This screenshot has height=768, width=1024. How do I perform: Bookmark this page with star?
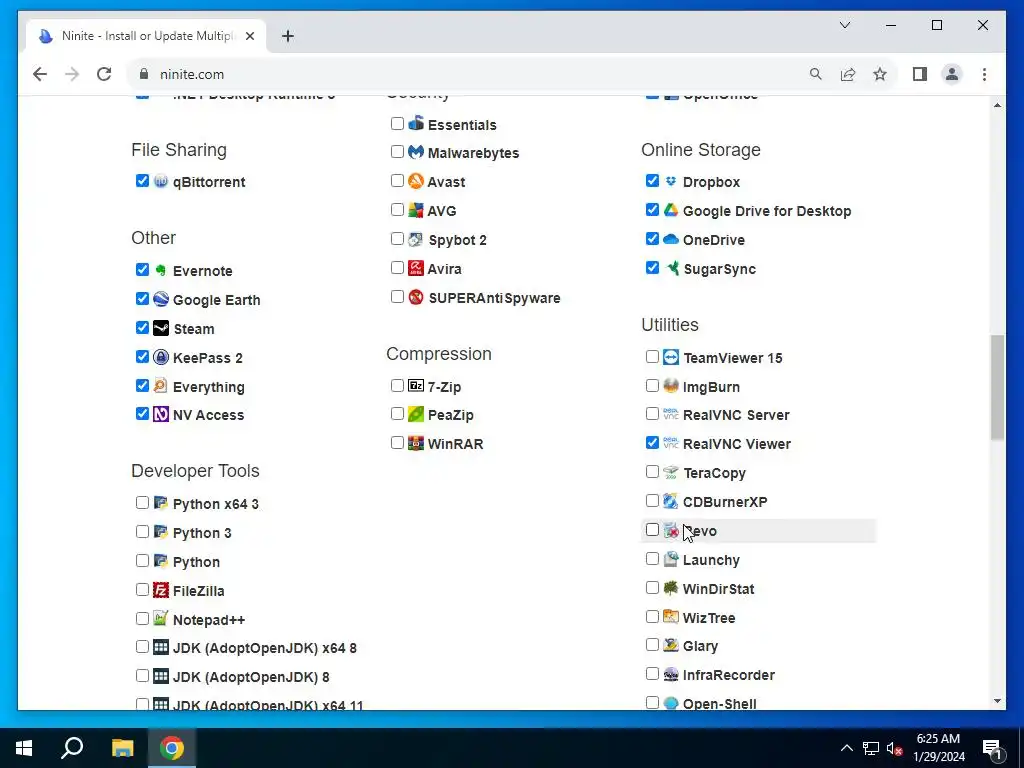880,74
